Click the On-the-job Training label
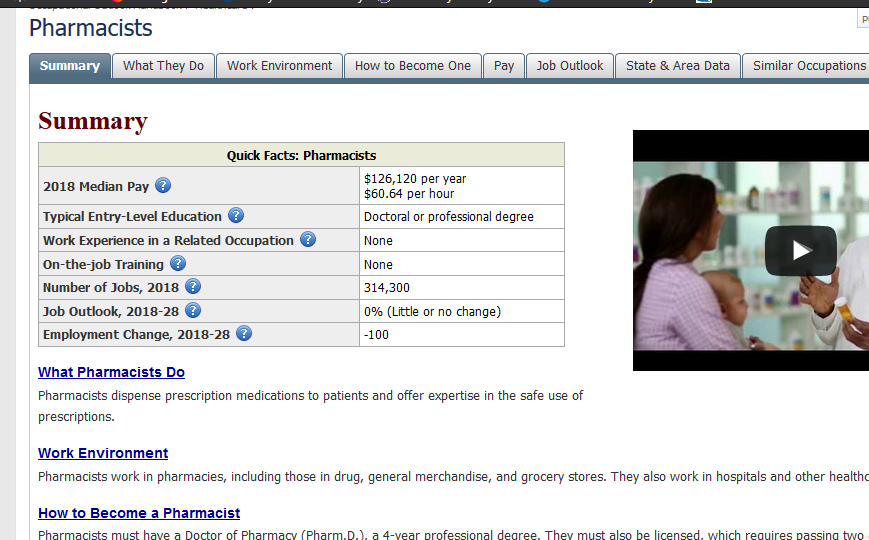 click(x=104, y=264)
